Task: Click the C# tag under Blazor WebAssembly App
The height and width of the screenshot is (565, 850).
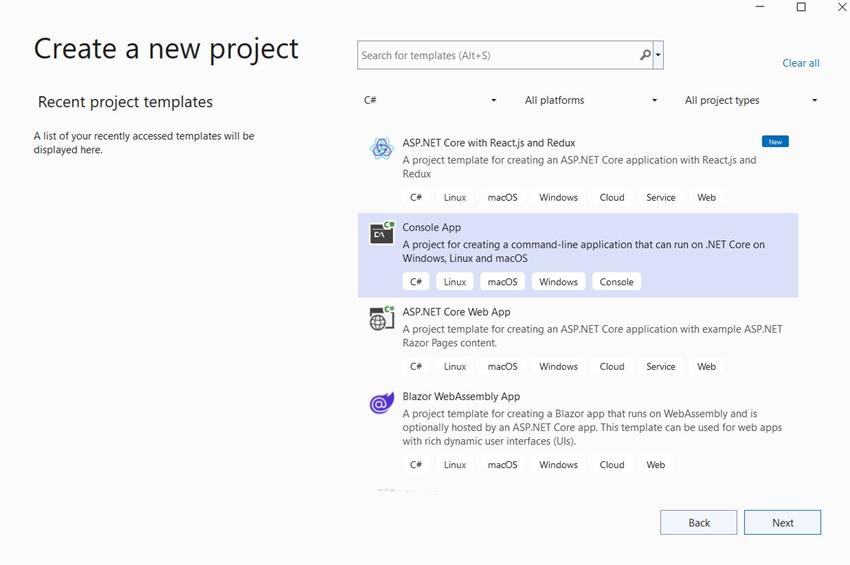Action: (x=416, y=465)
